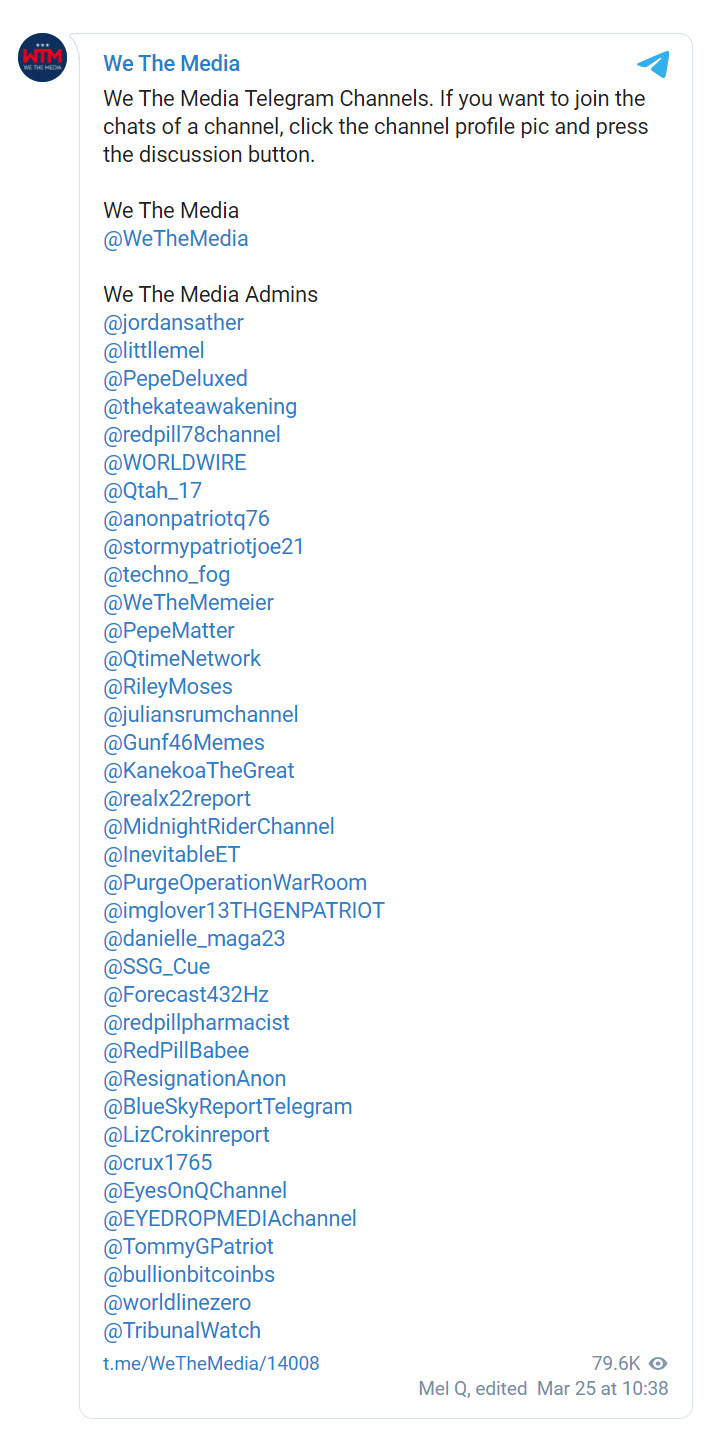Screen dimensions: 717x1445
Task: Click the @TribunalWatch mention
Action: [181, 1331]
